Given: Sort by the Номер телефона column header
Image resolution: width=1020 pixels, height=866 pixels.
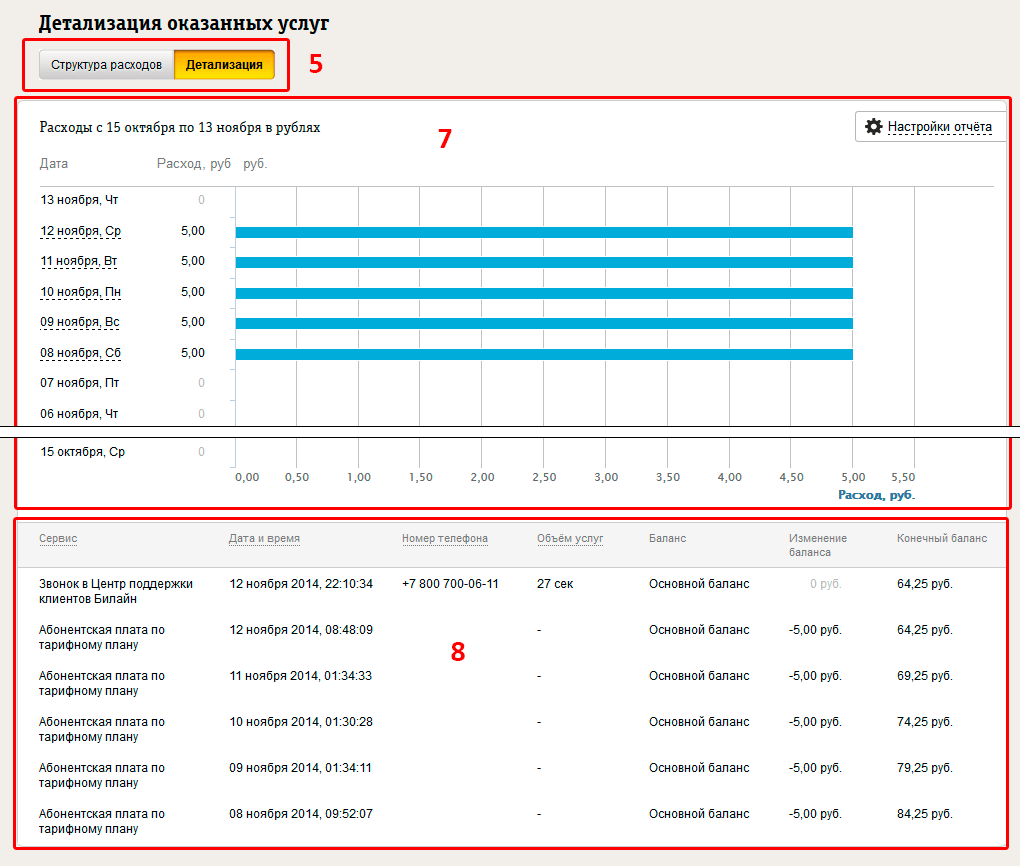Looking at the screenshot, I should [x=445, y=539].
